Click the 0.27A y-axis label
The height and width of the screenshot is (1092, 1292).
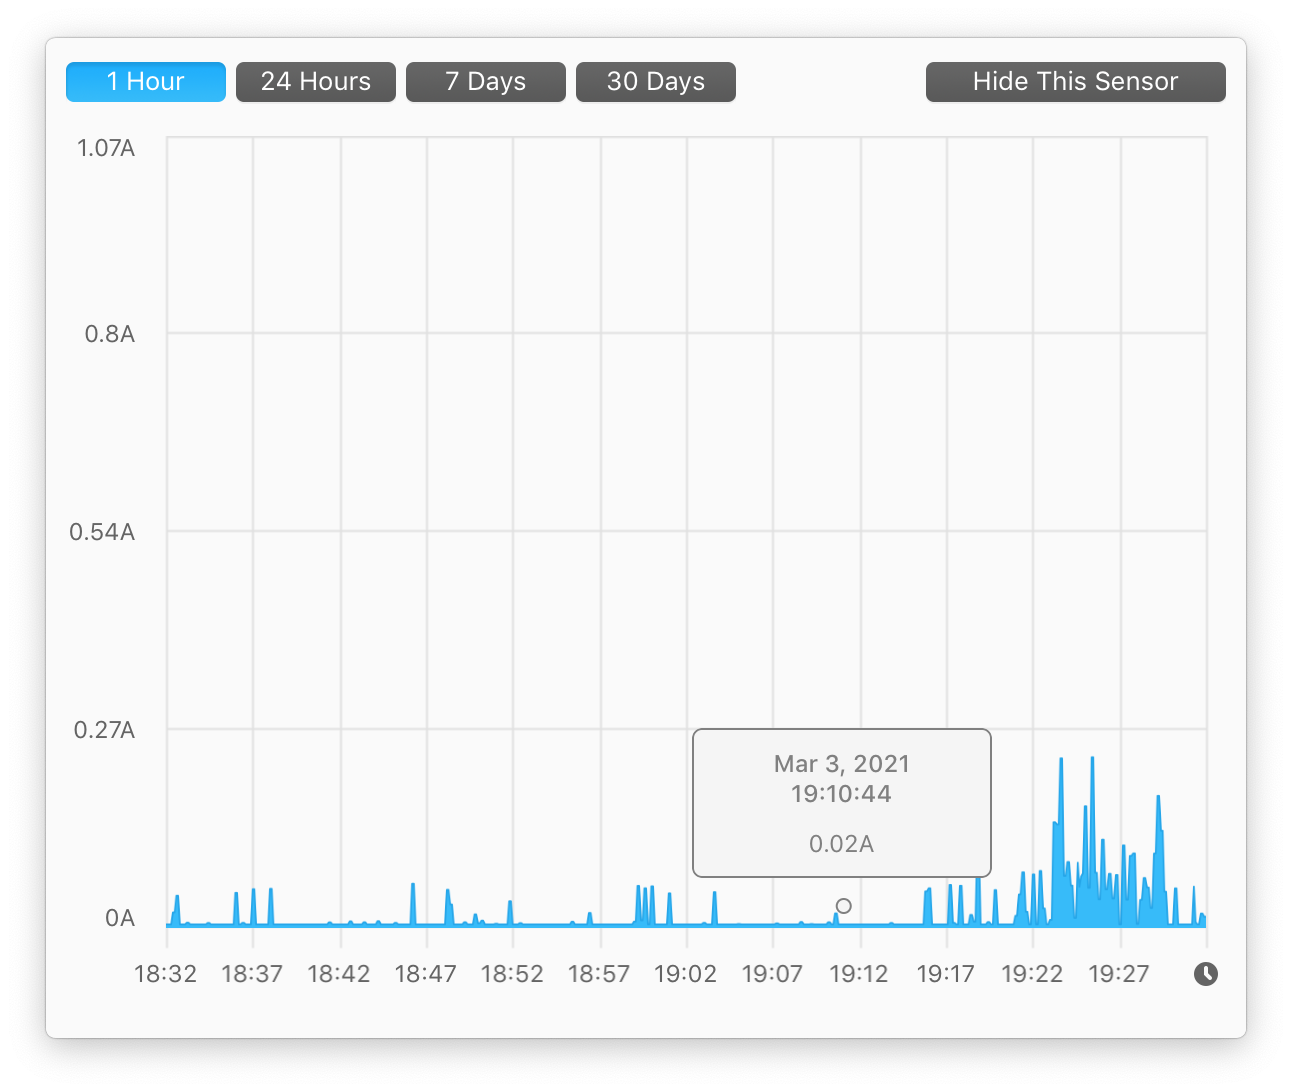[x=104, y=730]
